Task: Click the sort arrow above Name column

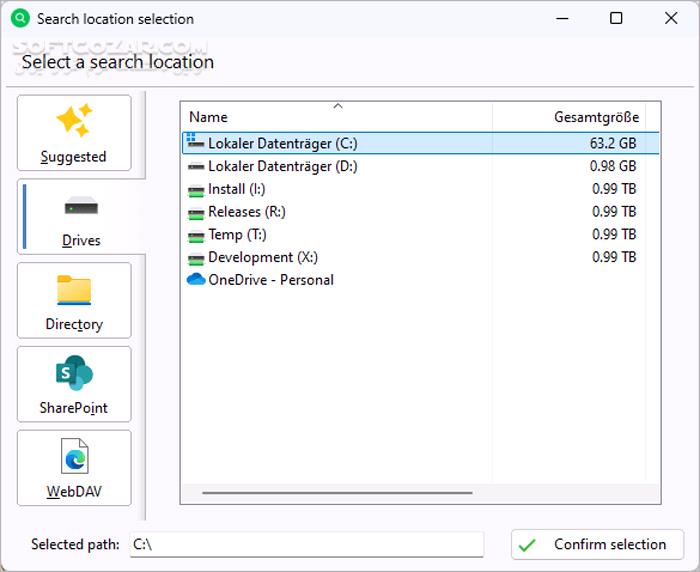Action: pyautogui.click(x=338, y=105)
